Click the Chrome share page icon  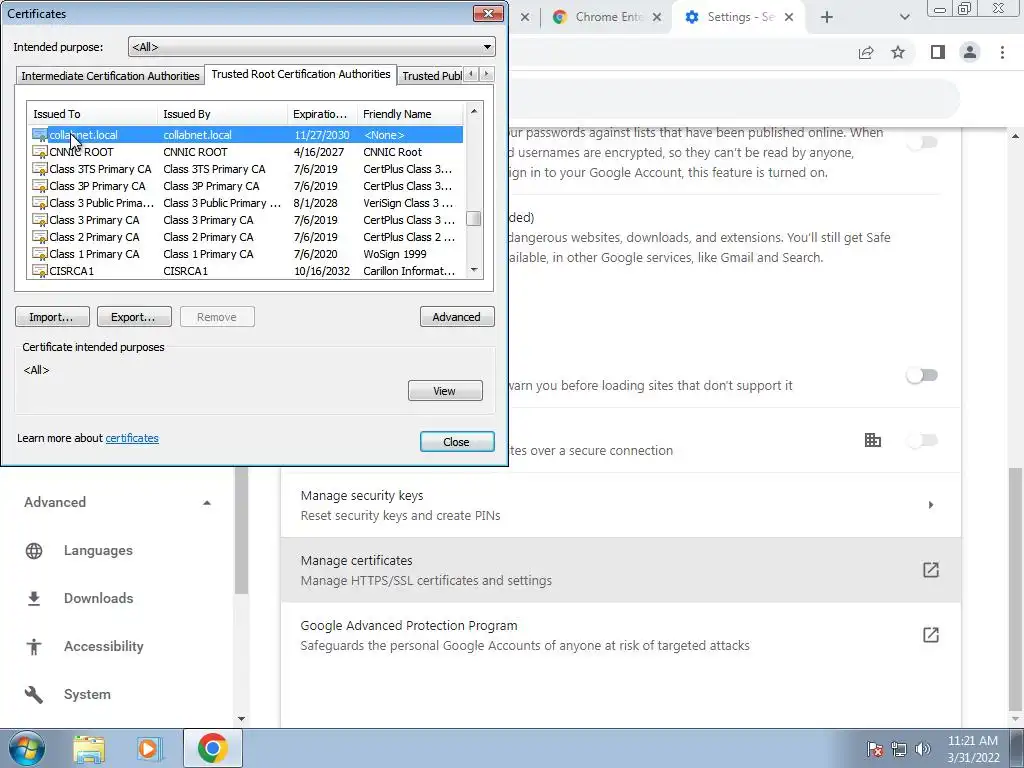[x=866, y=52]
